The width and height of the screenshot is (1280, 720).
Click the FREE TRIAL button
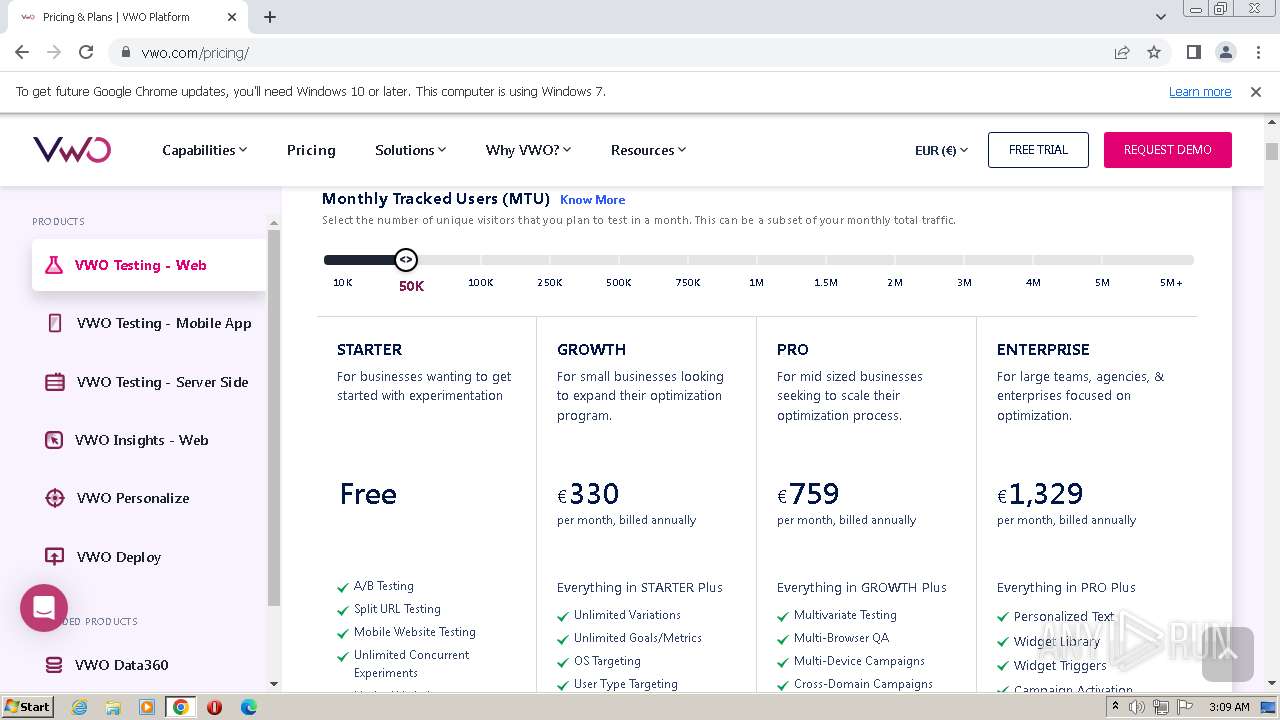[x=1038, y=150]
